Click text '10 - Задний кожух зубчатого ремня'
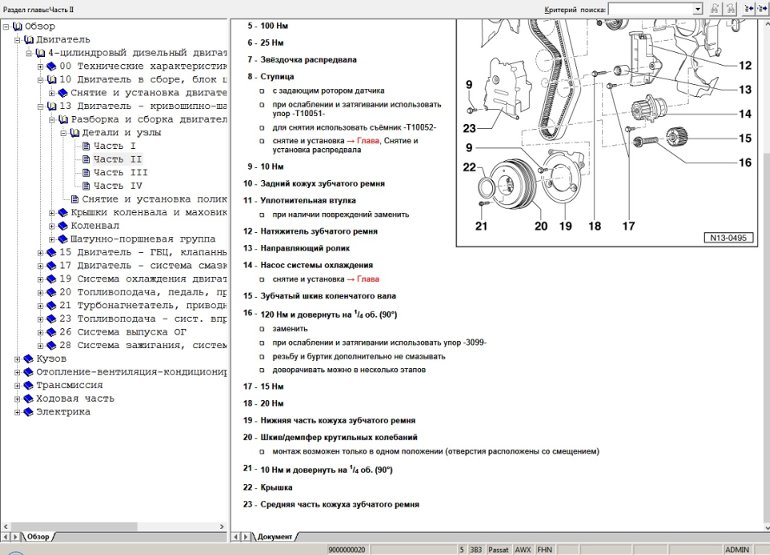The image size is (770, 555). pyautogui.click(x=314, y=183)
